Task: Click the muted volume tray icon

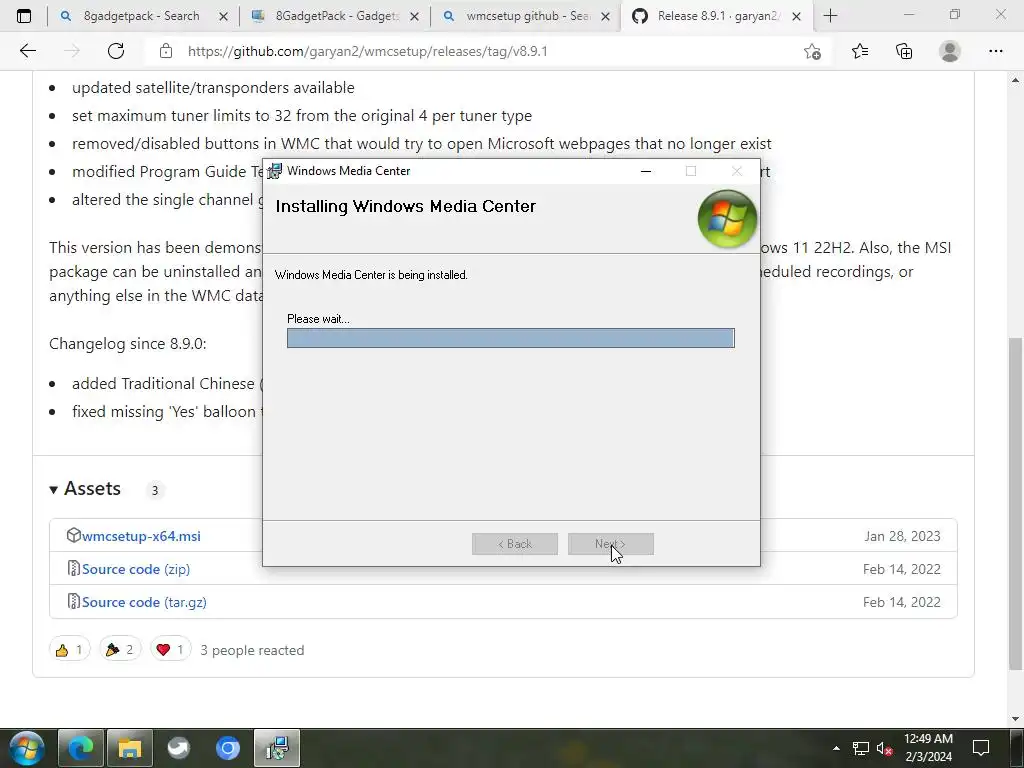Action: click(884, 748)
